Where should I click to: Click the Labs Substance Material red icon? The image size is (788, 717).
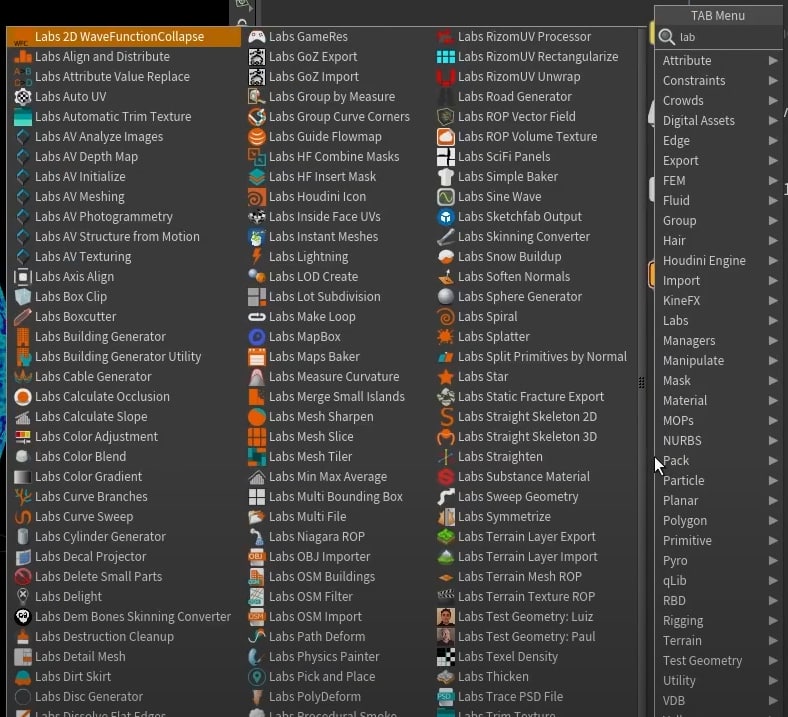(446, 477)
